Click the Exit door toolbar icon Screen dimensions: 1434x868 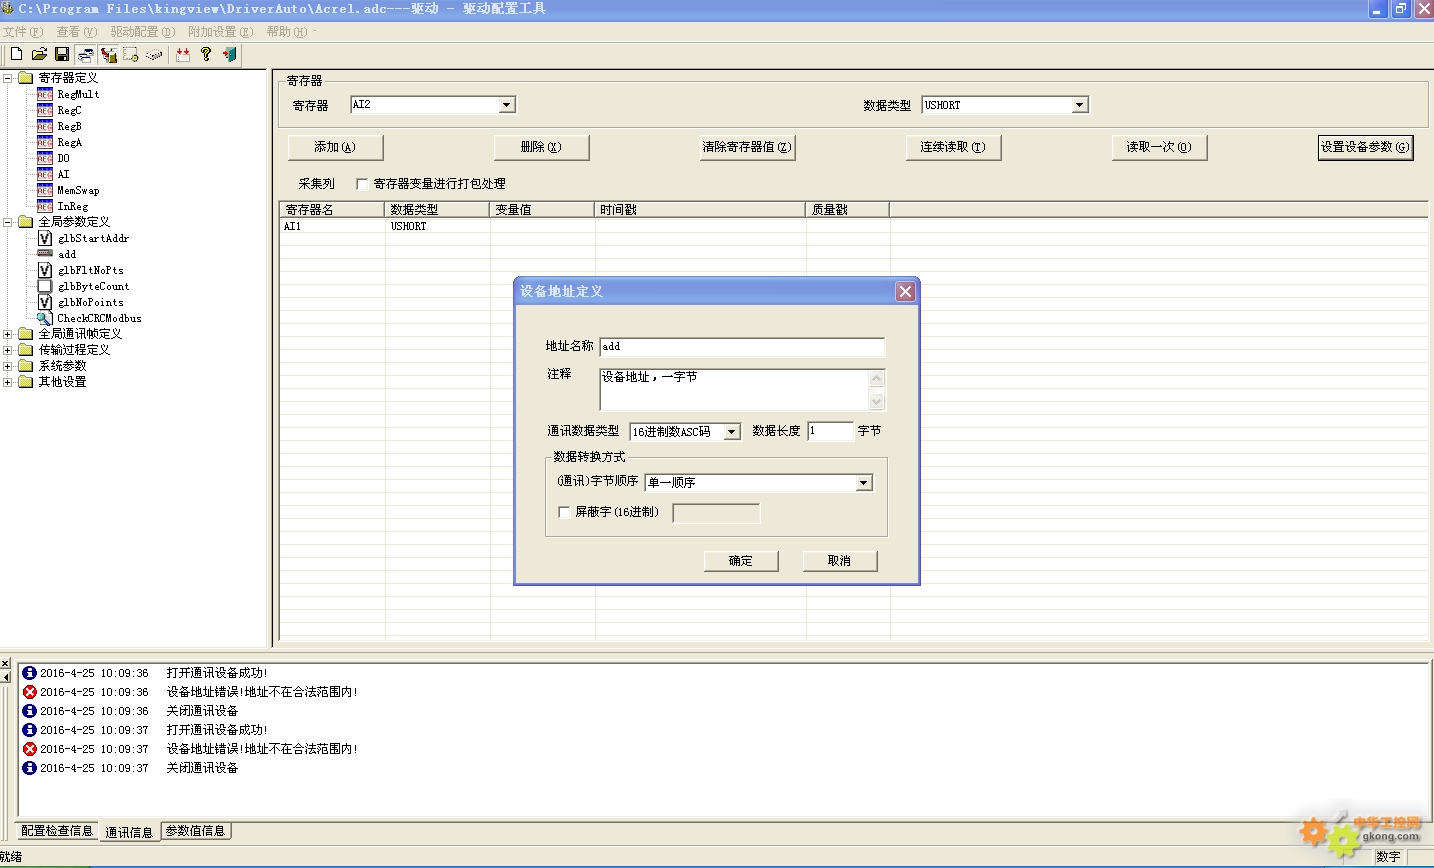(229, 55)
